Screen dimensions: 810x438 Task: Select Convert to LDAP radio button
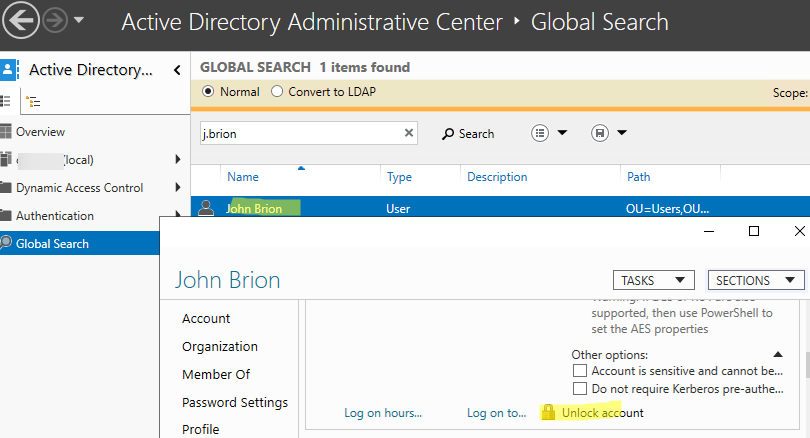[x=277, y=91]
